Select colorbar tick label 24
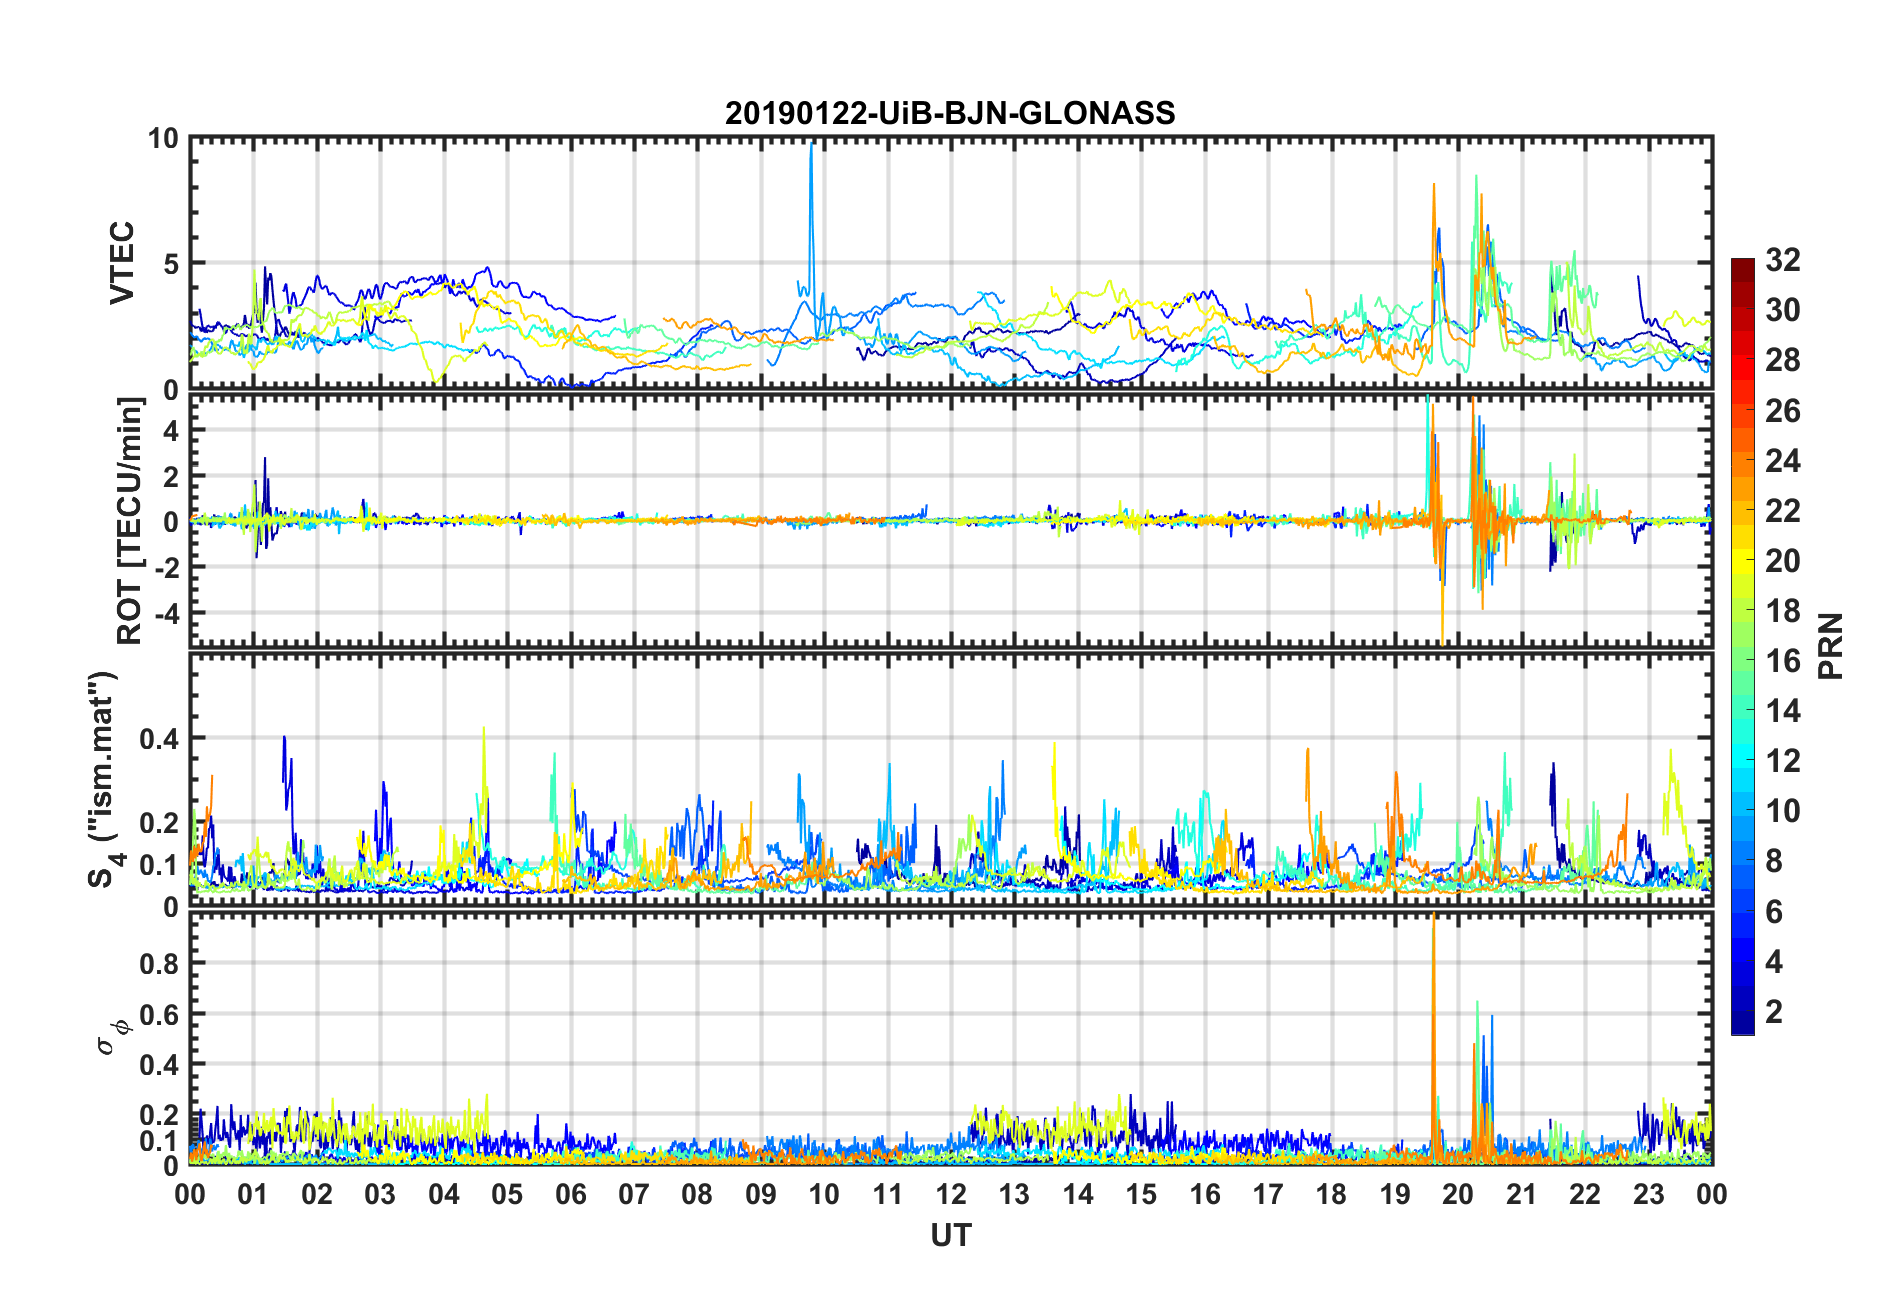The width and height of the screenshot is (1902, 1292). coord(1783,461)
